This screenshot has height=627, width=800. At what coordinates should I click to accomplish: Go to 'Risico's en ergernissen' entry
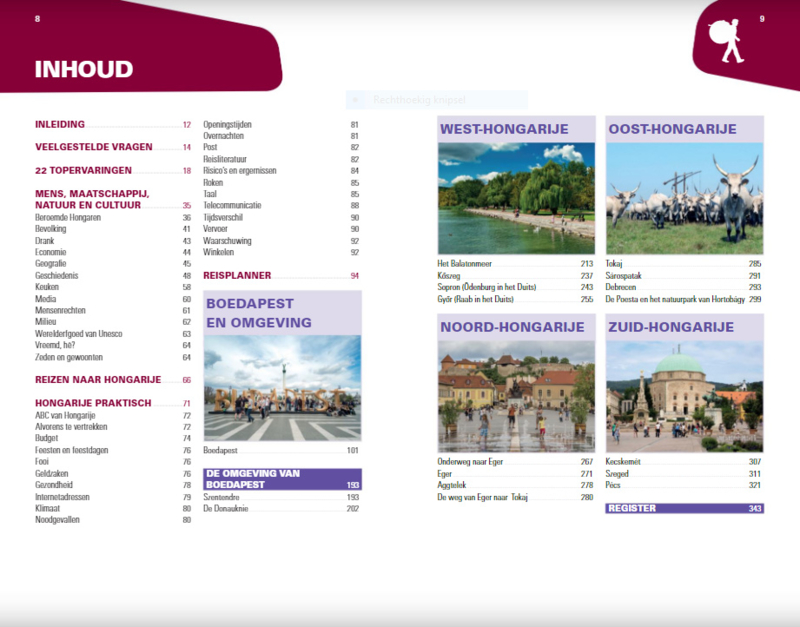[x=281, y=170]
